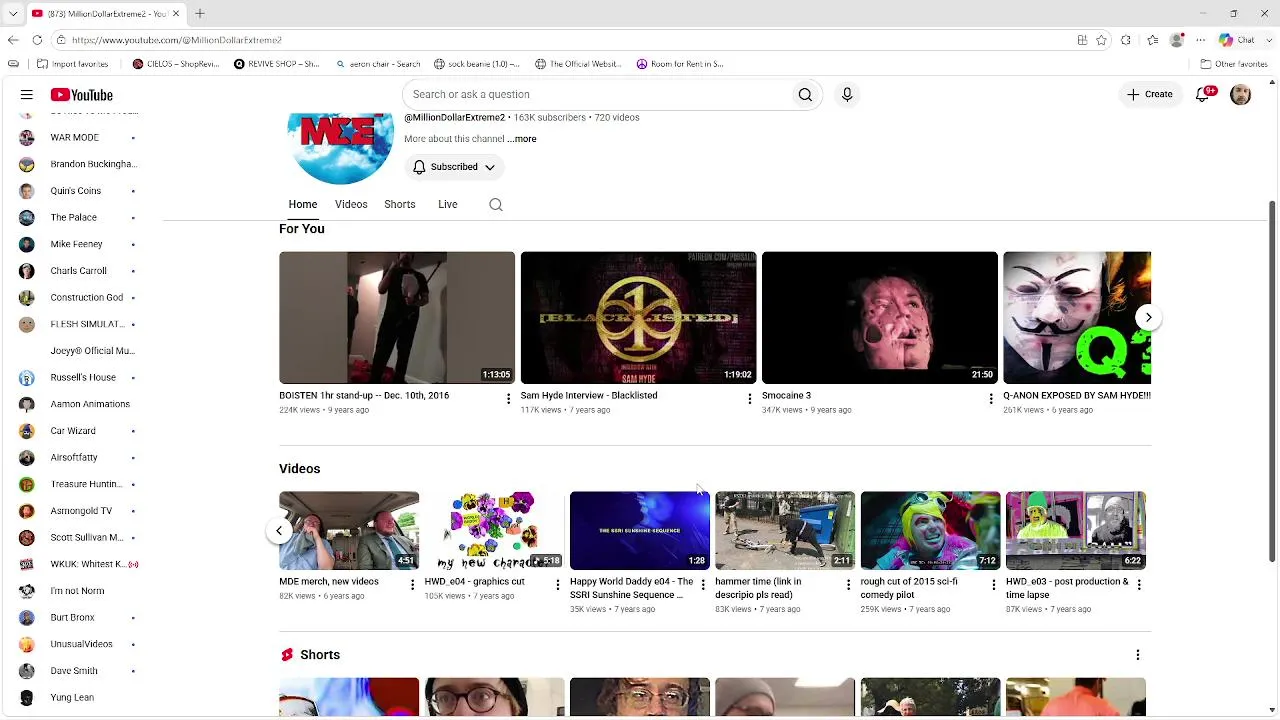
Task: Switch to the channel Shorts tab
Action: point(400,204)
